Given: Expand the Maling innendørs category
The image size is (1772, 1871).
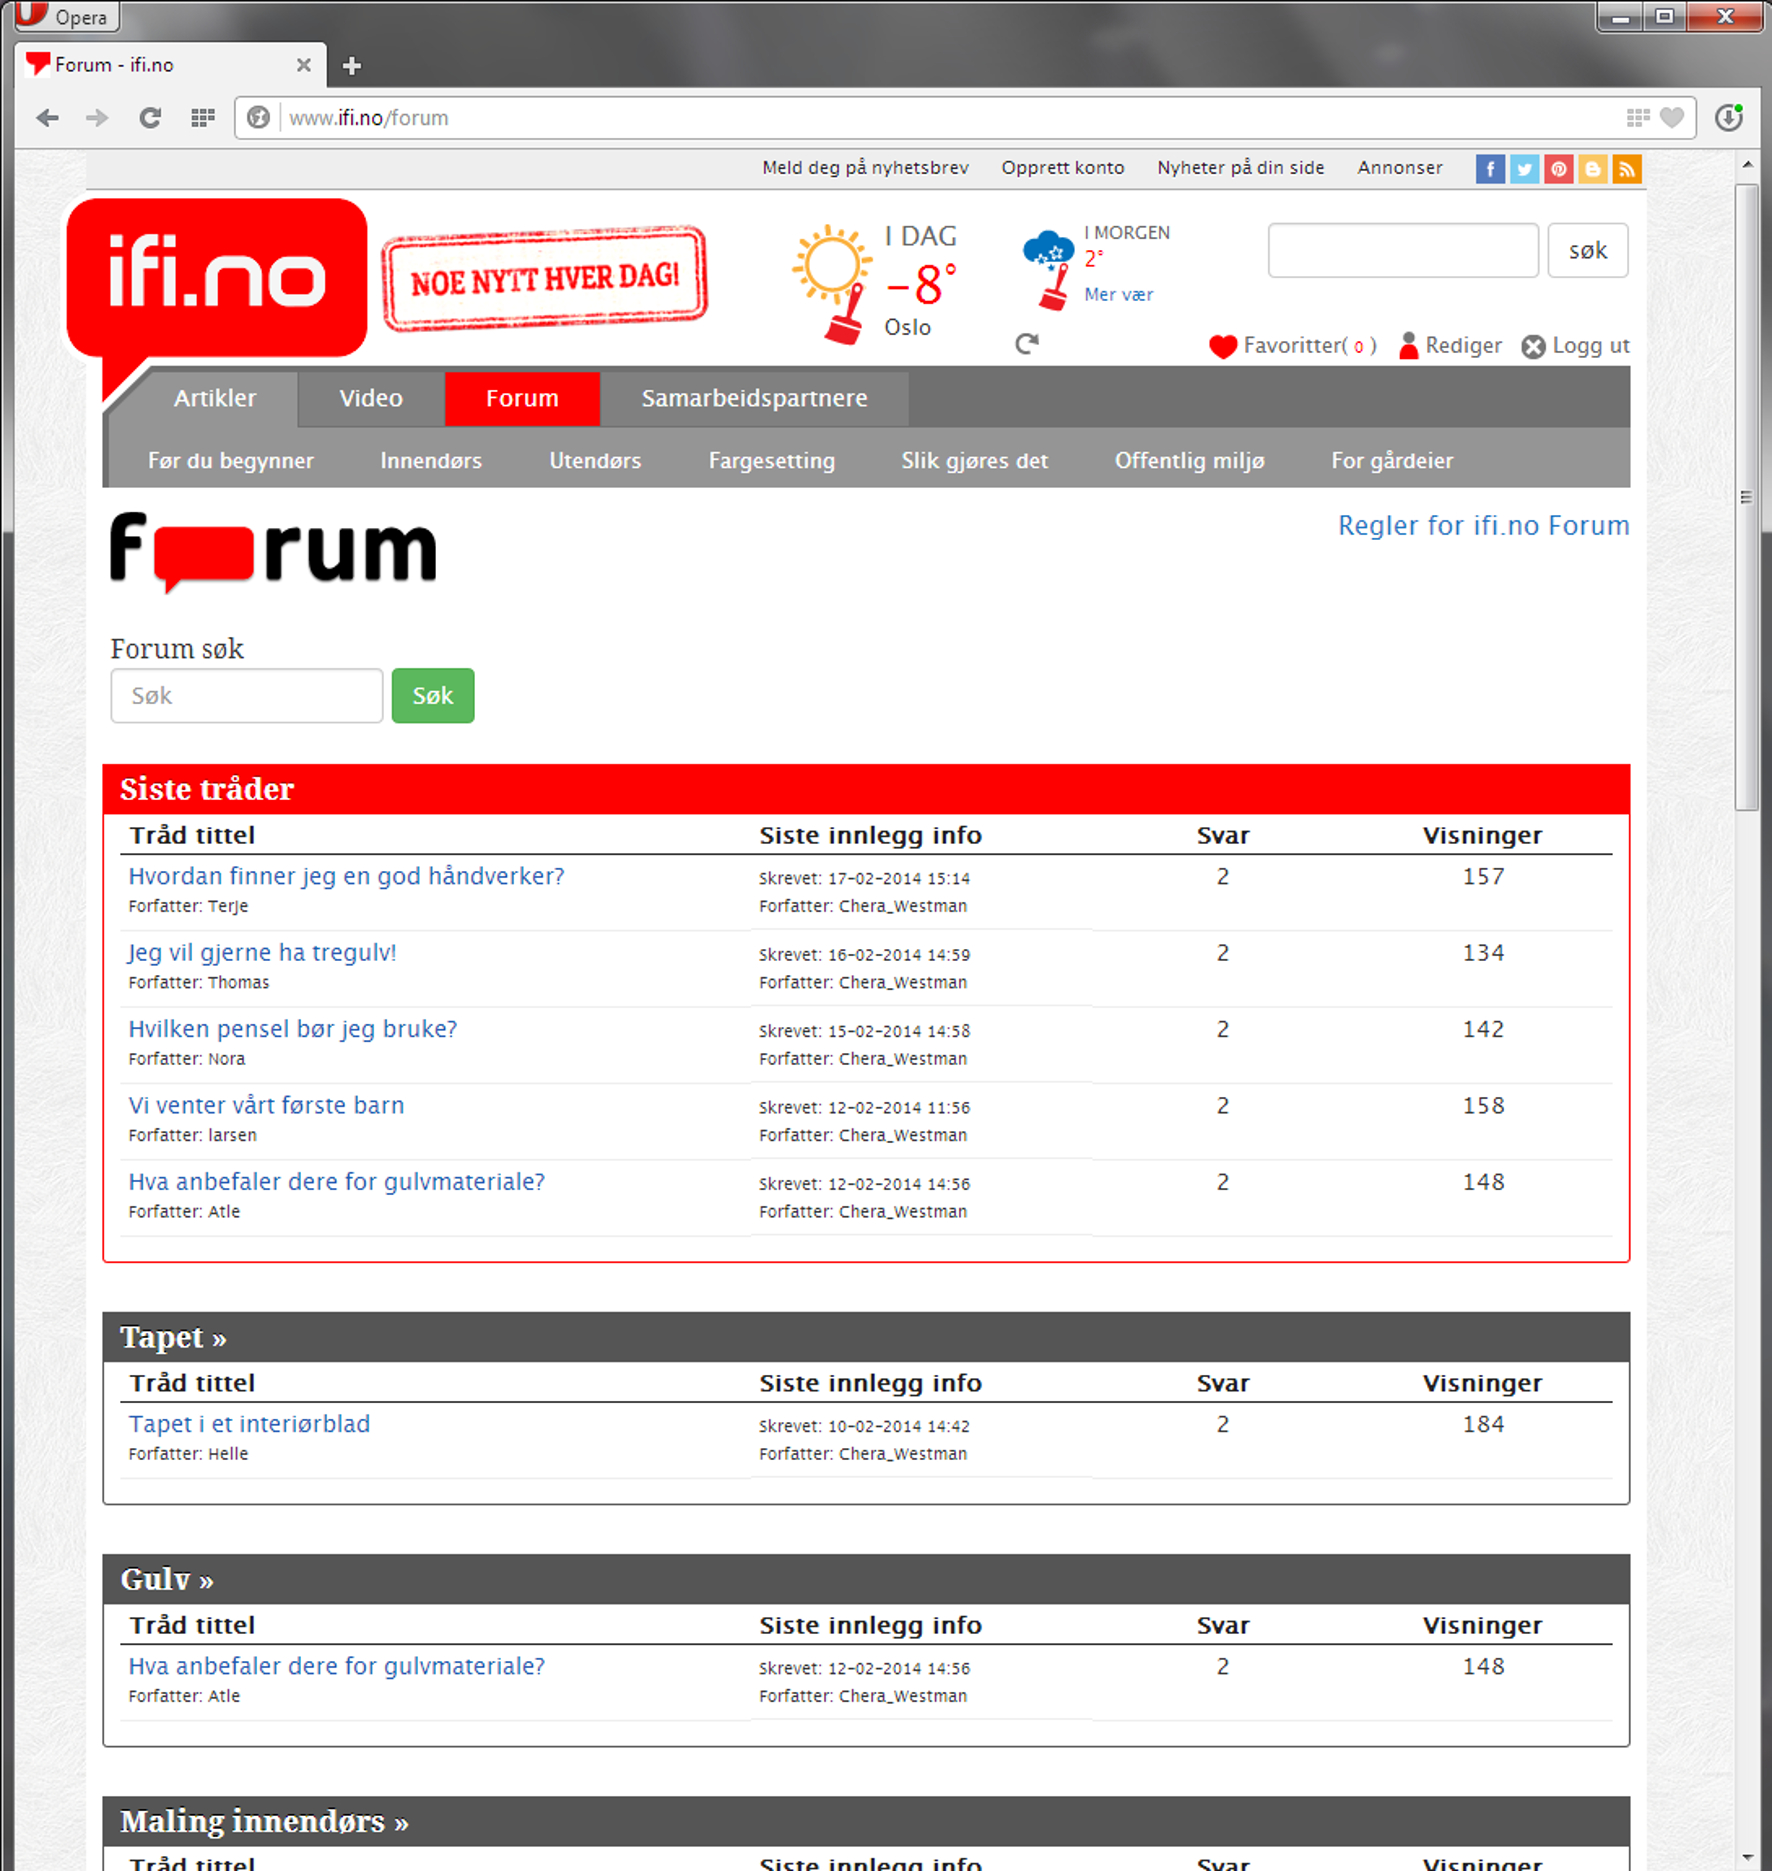Looking at the screenshot, I should pyautogui.click(x=263, y=1821).
